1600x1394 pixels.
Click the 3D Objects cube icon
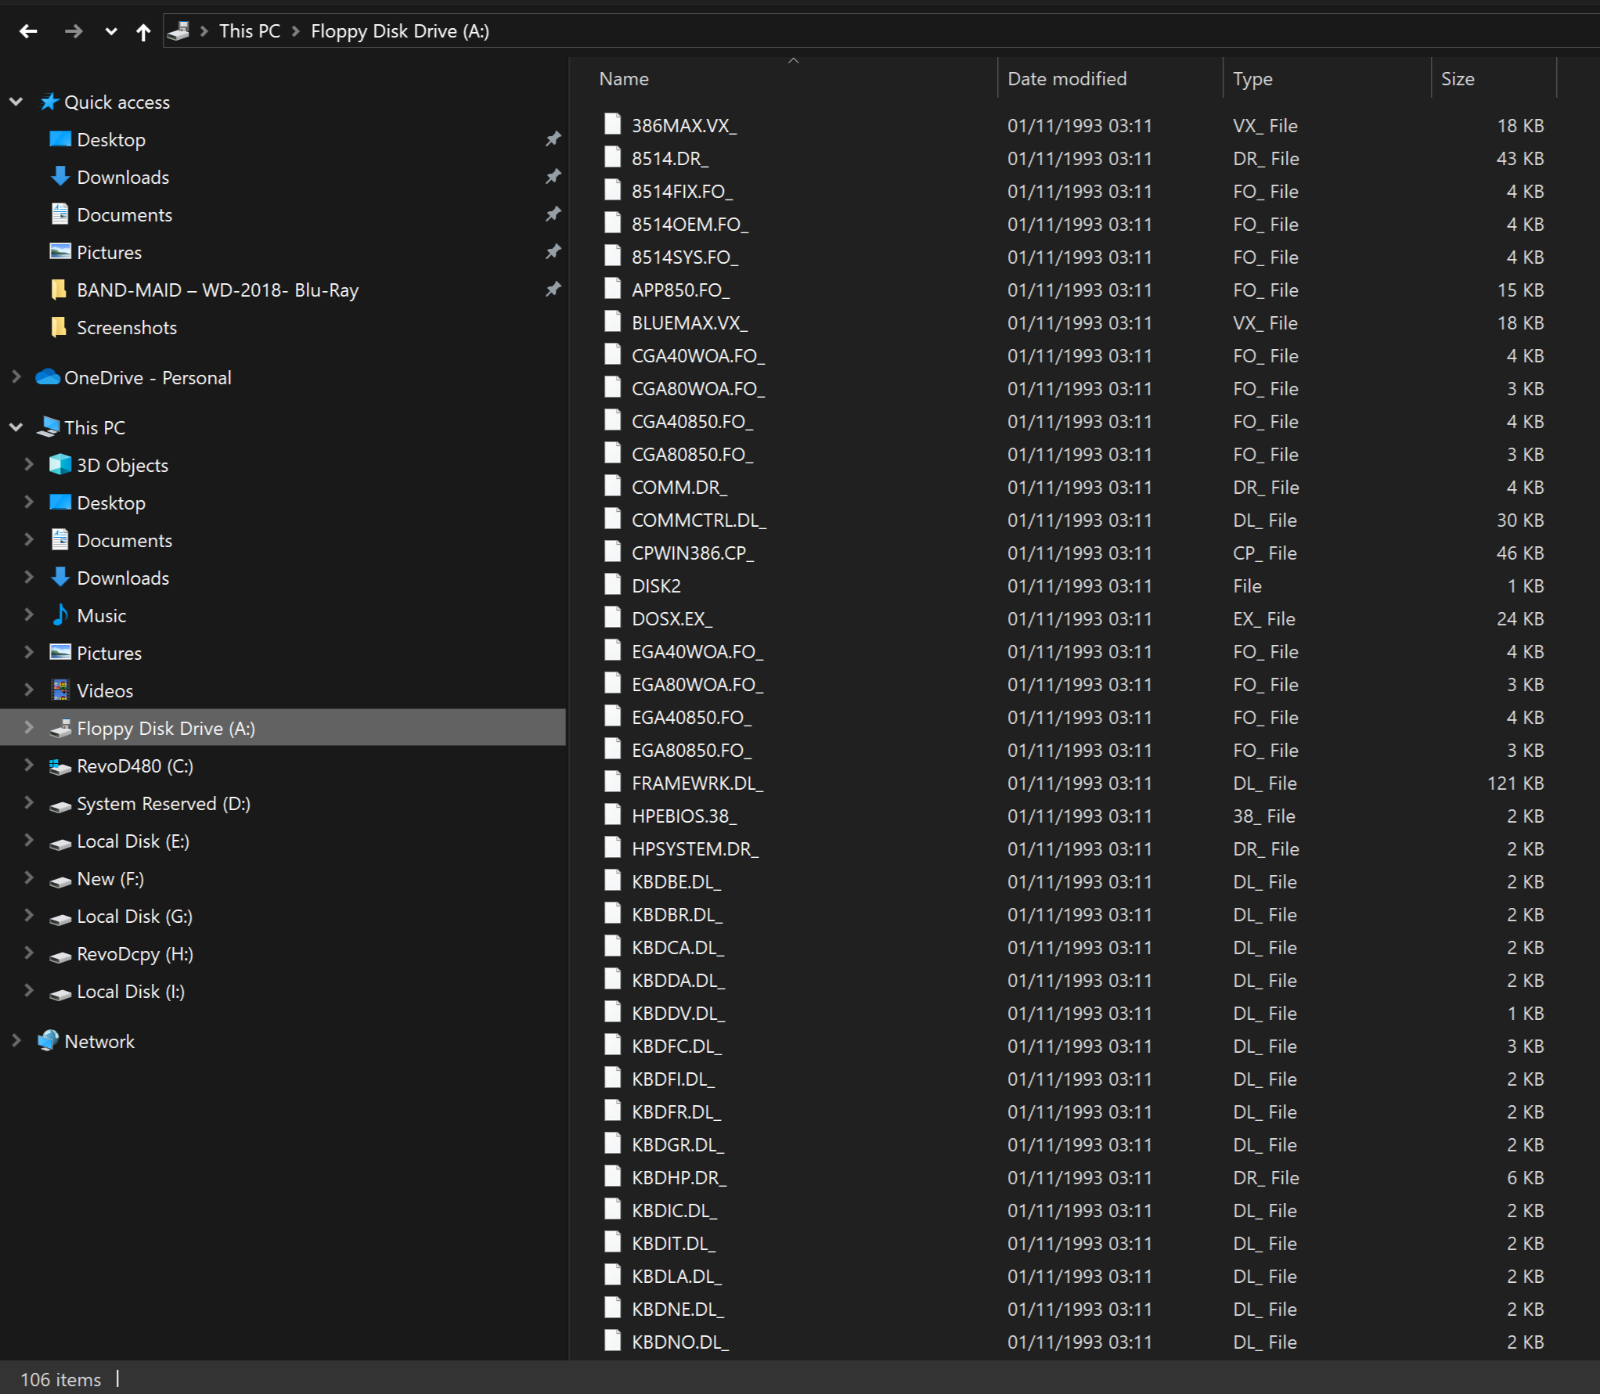pos(60,465)
